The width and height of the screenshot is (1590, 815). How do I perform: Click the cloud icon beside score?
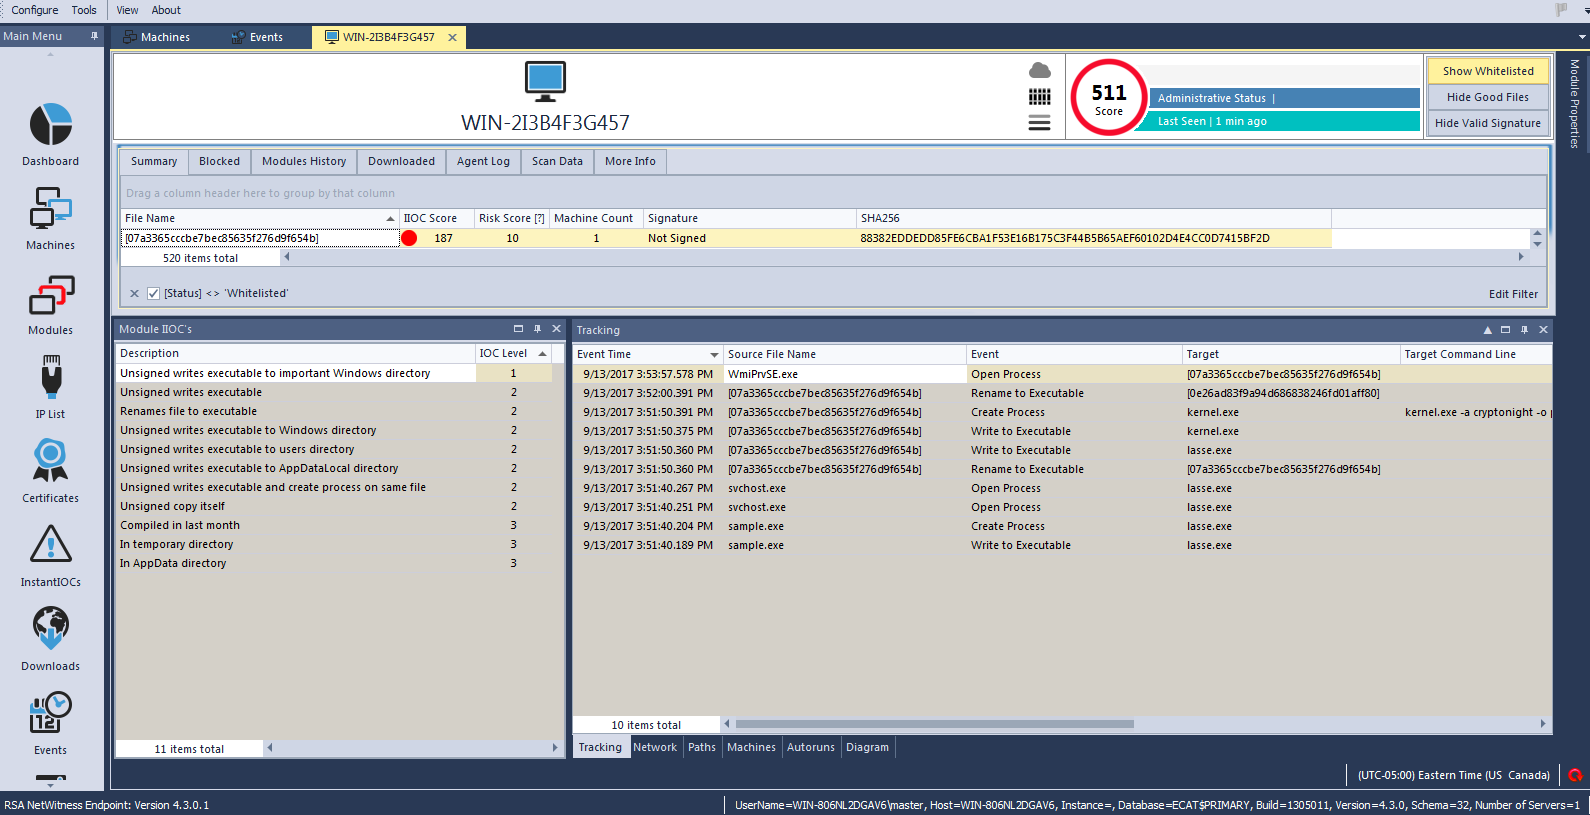[1040, 71]
